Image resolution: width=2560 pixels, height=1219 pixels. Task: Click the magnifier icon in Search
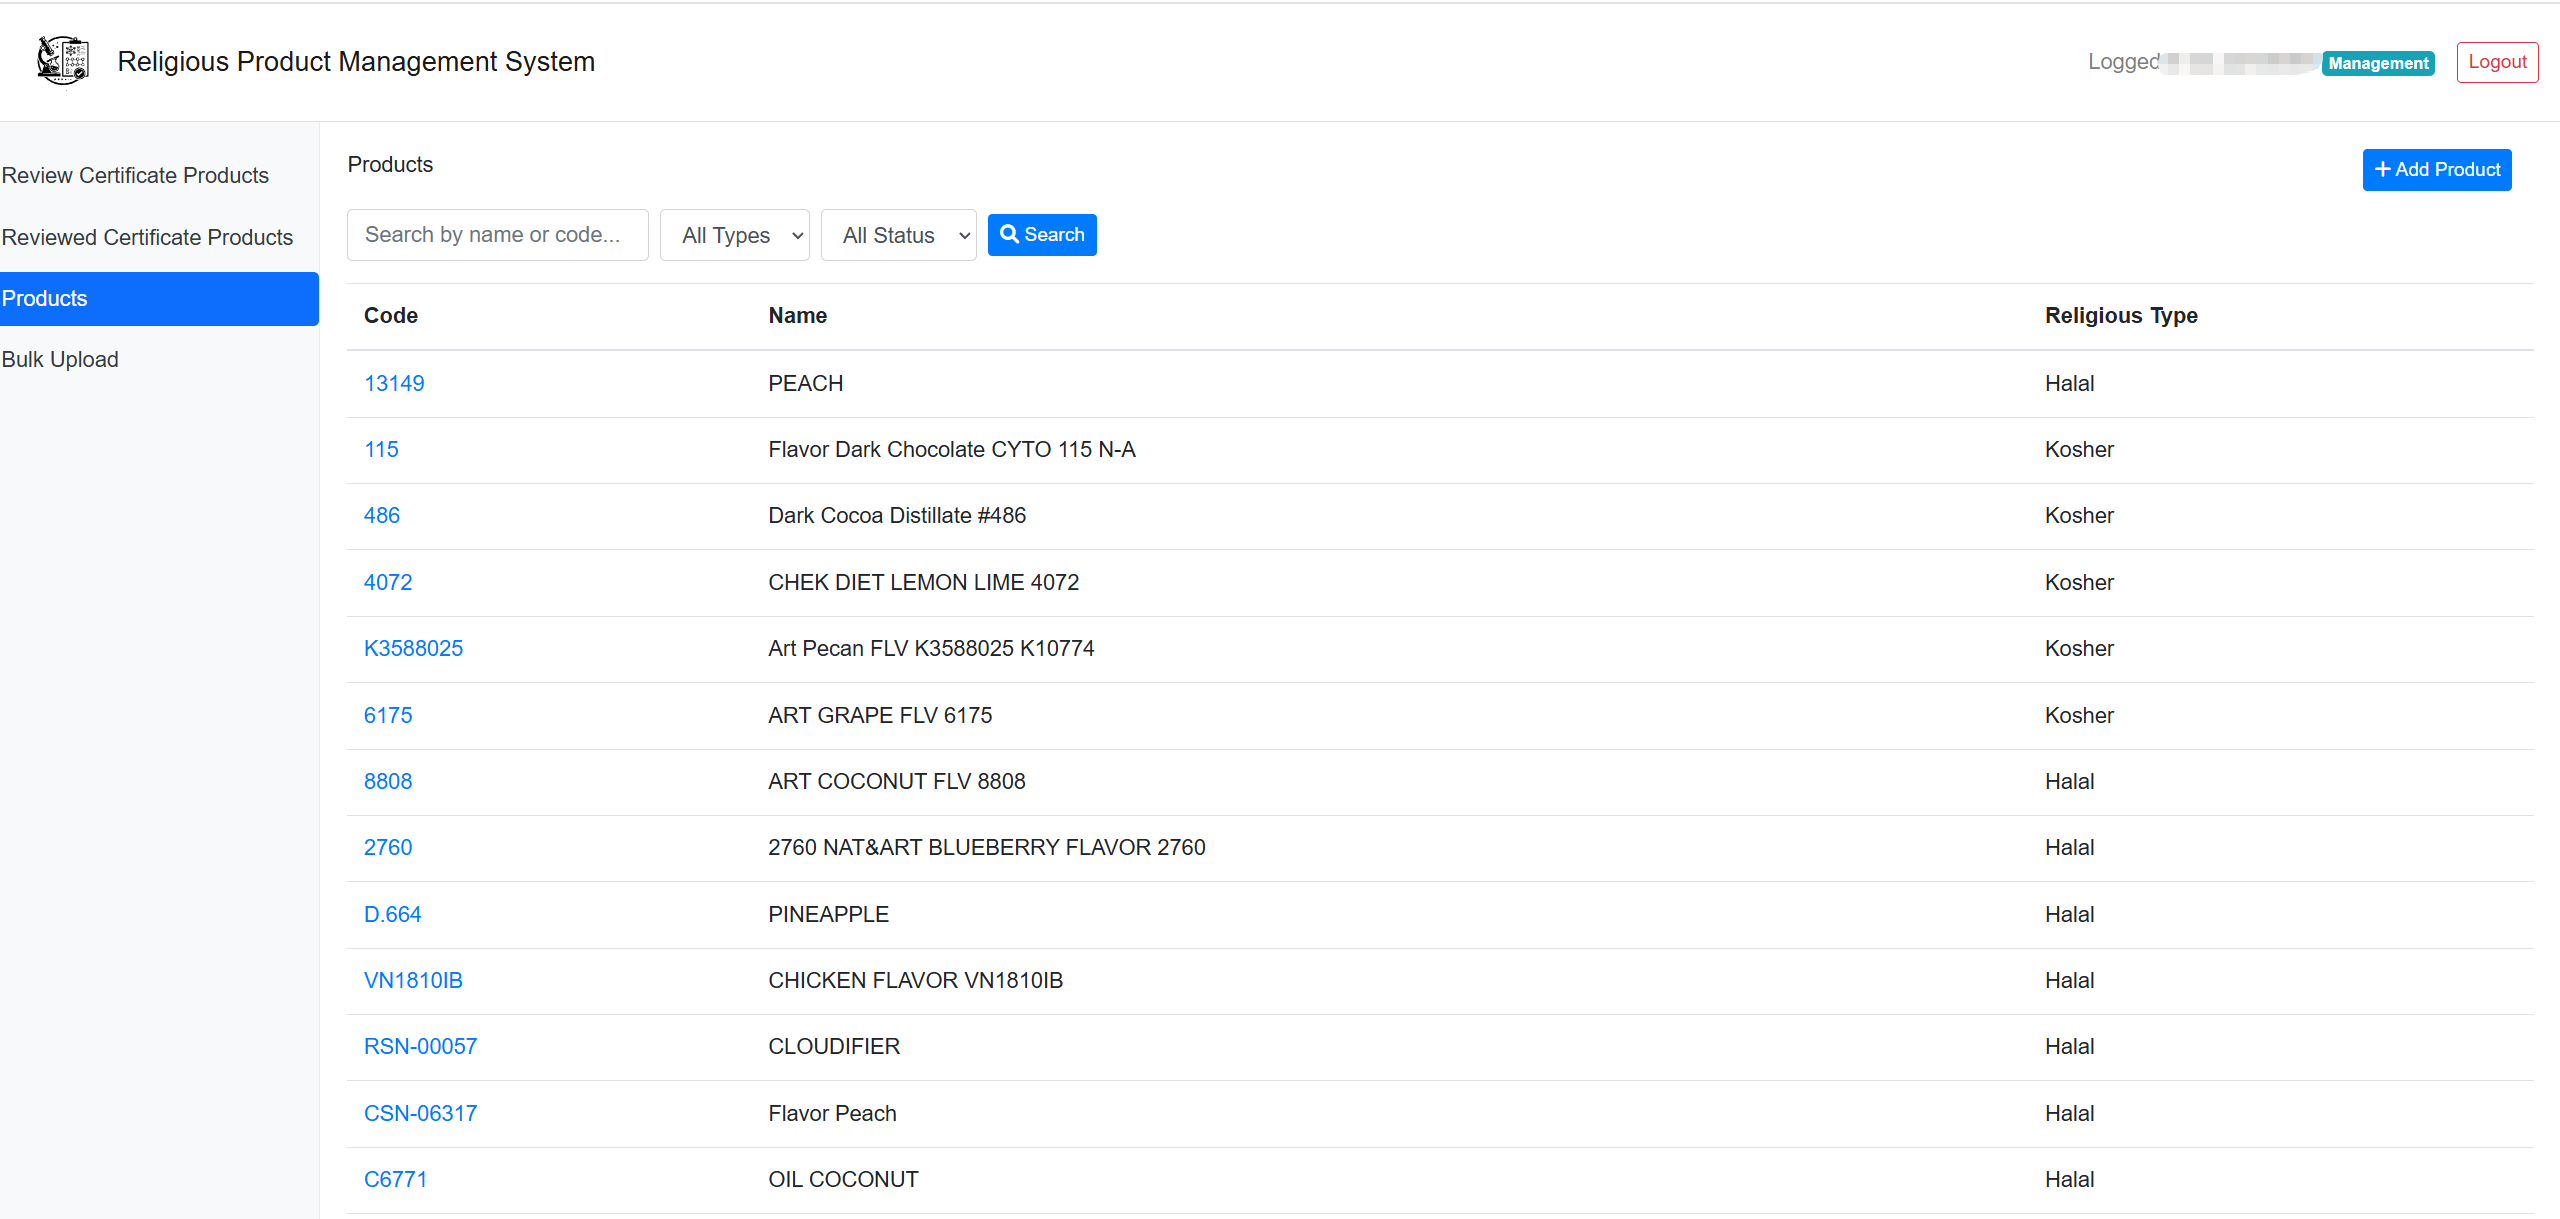pos(1009,234)
